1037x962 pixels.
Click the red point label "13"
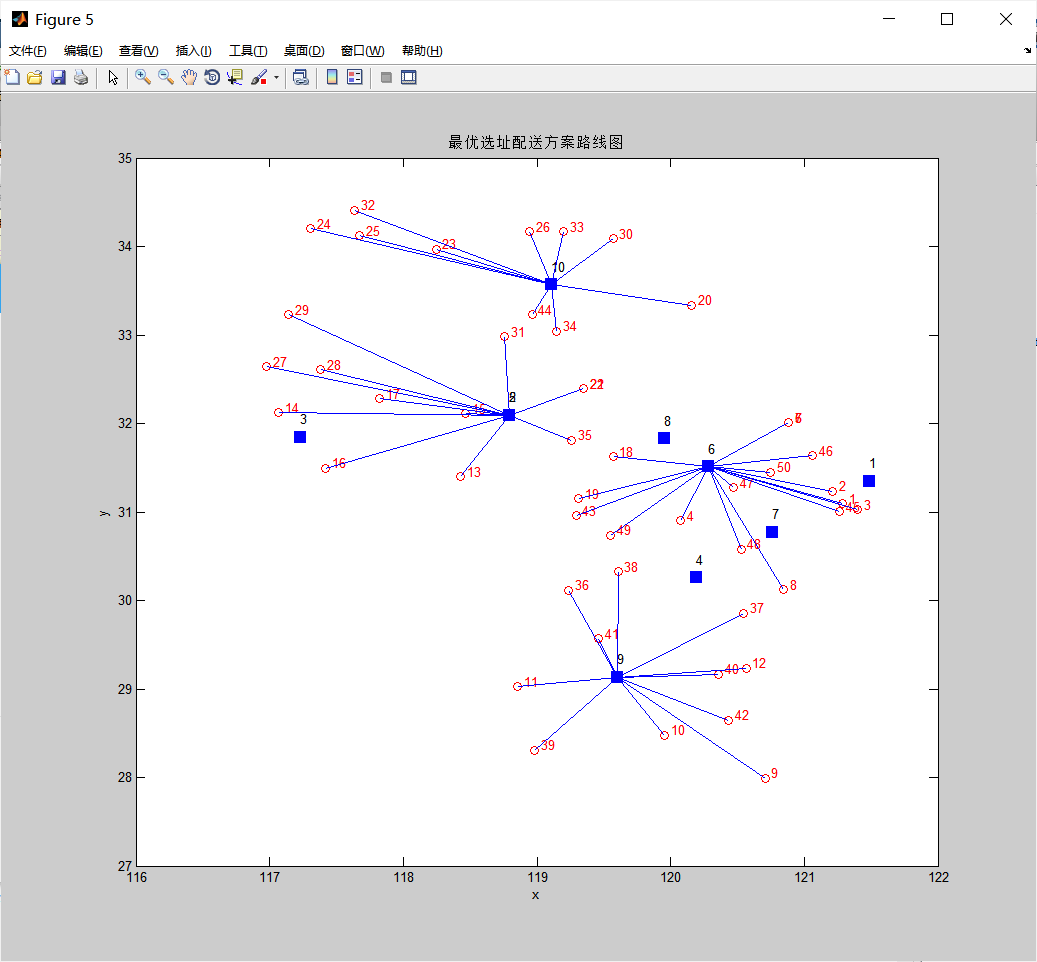point(474,473)
